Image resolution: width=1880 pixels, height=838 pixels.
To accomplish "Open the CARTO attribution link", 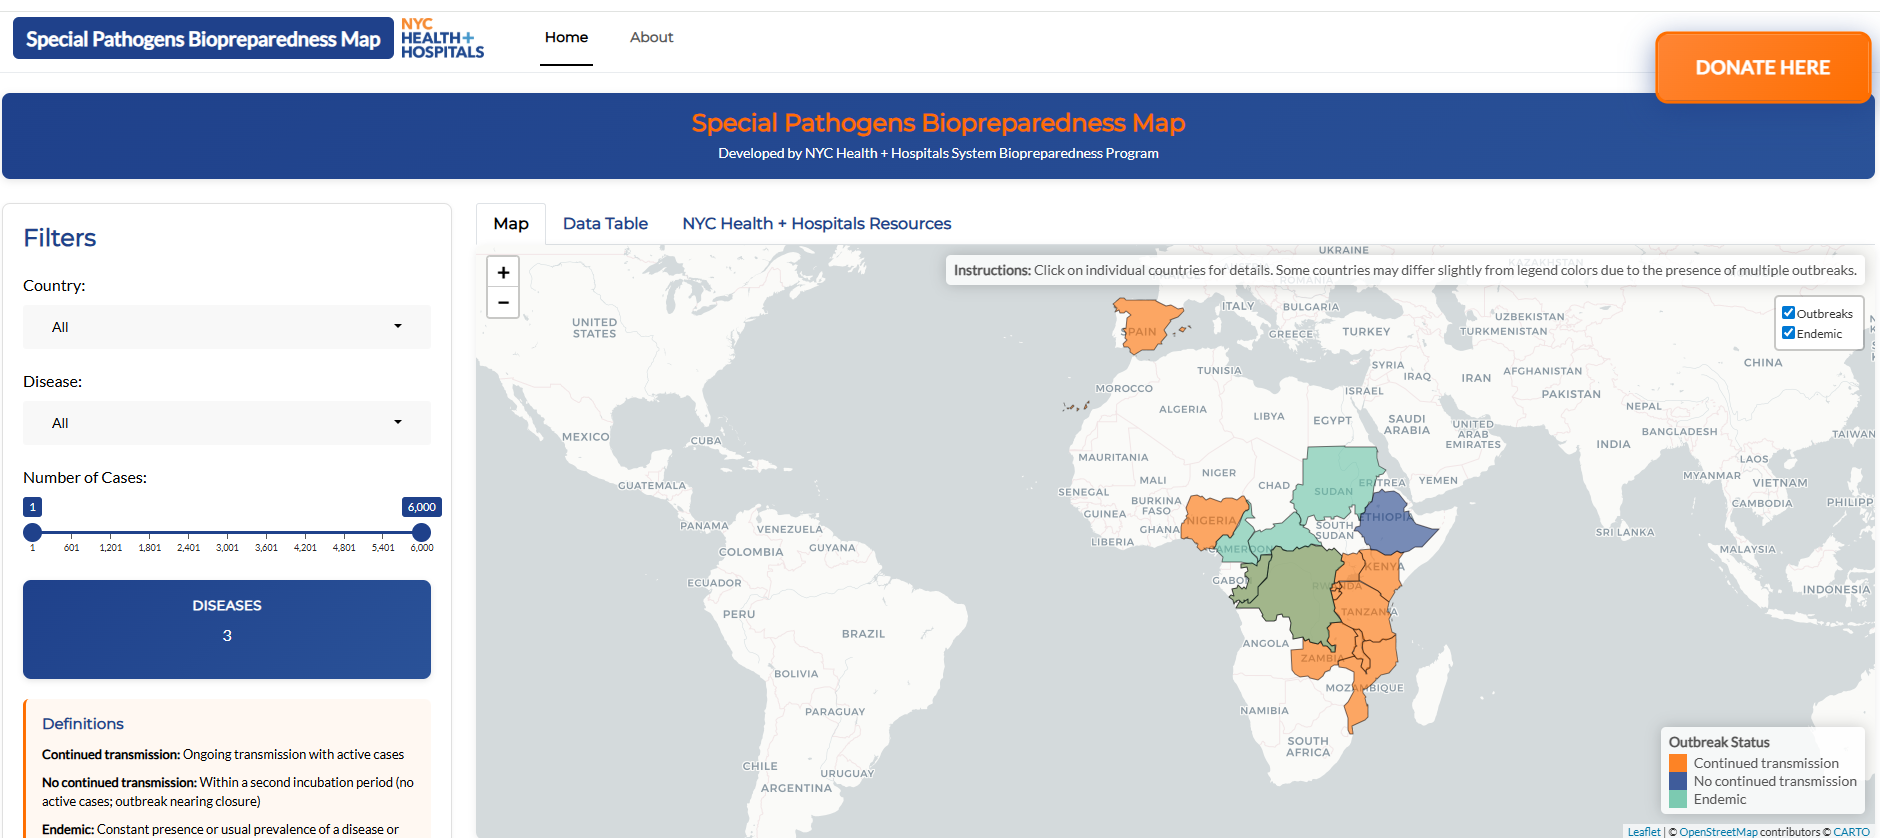I will (1851, 832).
